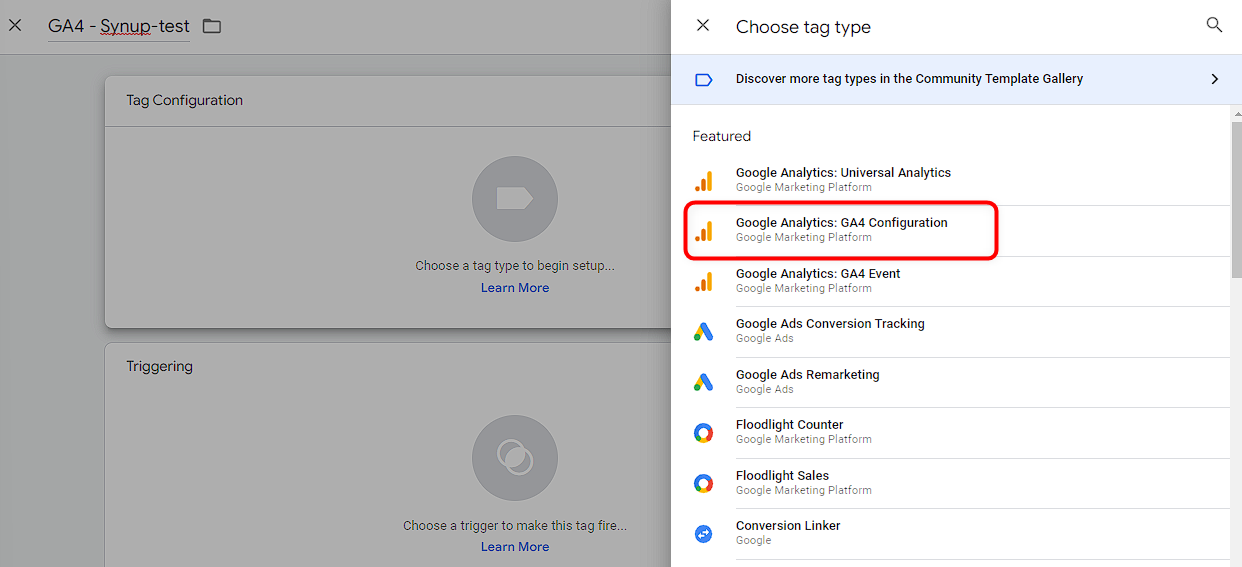Click the Google Ads Conversion Tracking icon
This screenshot has width=1242, height=567.
704,332
